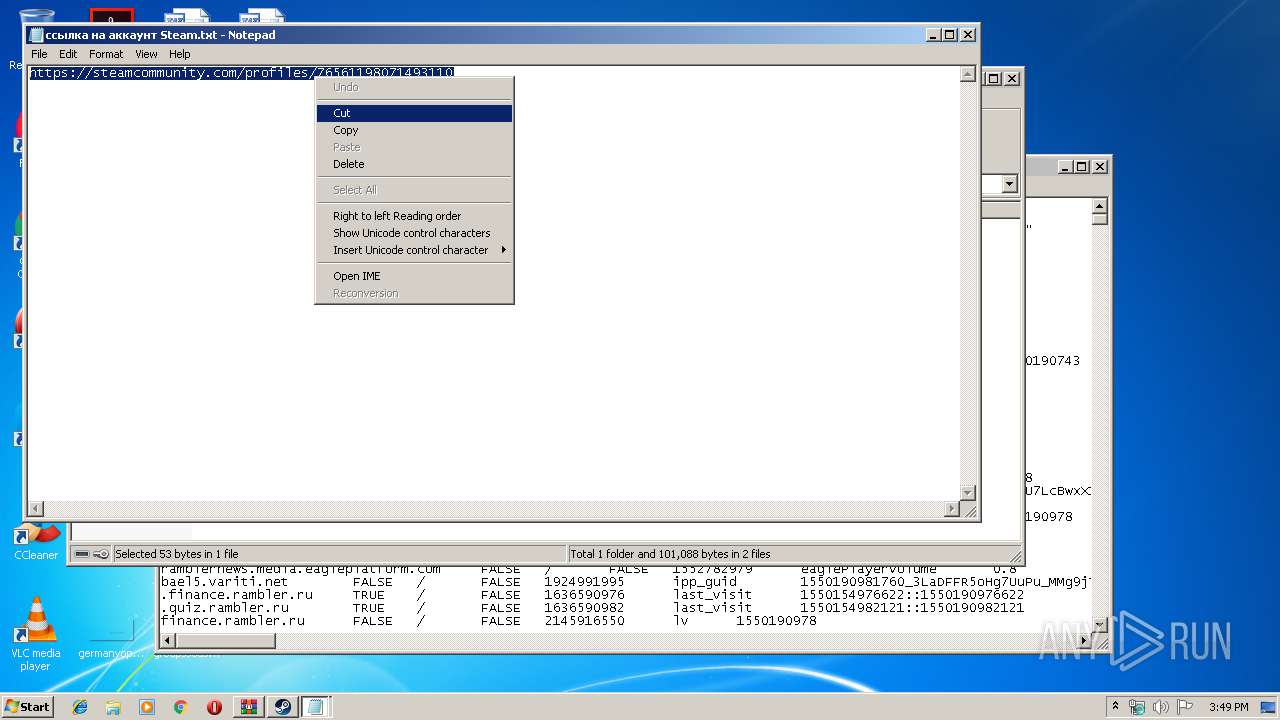Click background window vertical scrollbar up arrow
This screenshot has width=1280, height=720.
1100,205
